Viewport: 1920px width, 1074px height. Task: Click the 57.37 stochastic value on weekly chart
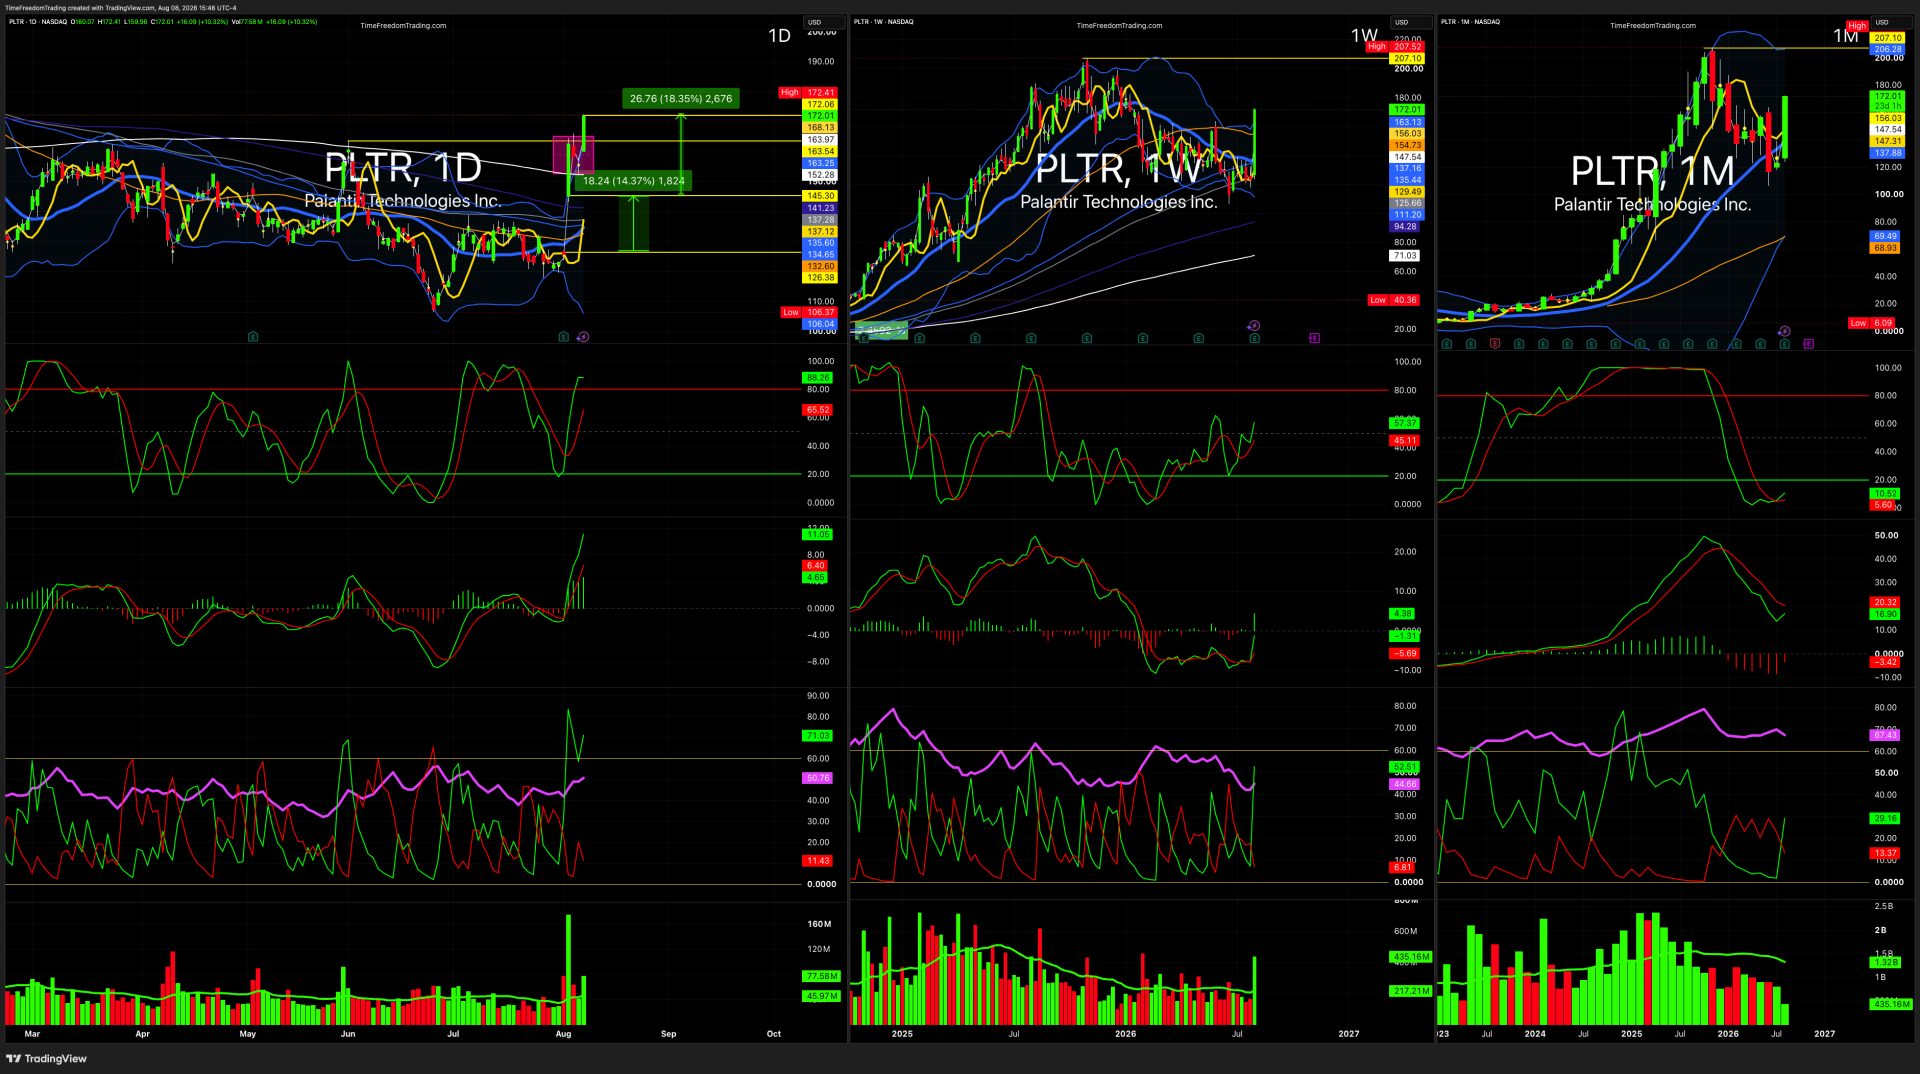tap(1405, 423)
